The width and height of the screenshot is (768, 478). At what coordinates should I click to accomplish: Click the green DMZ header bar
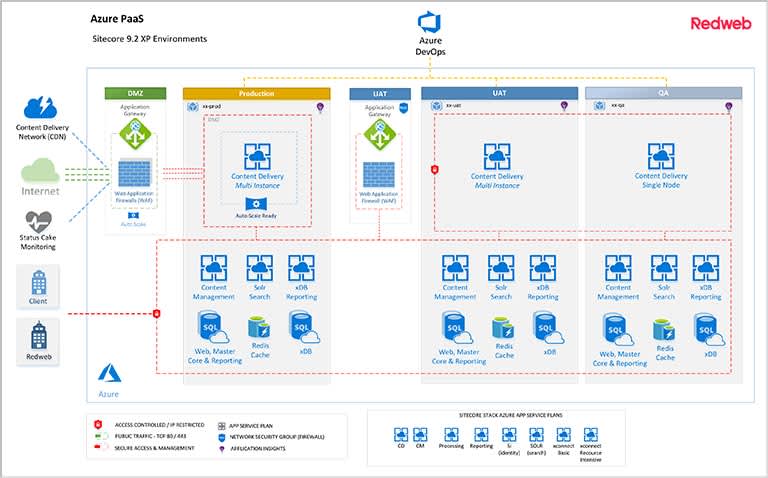[x=135, y=93]
